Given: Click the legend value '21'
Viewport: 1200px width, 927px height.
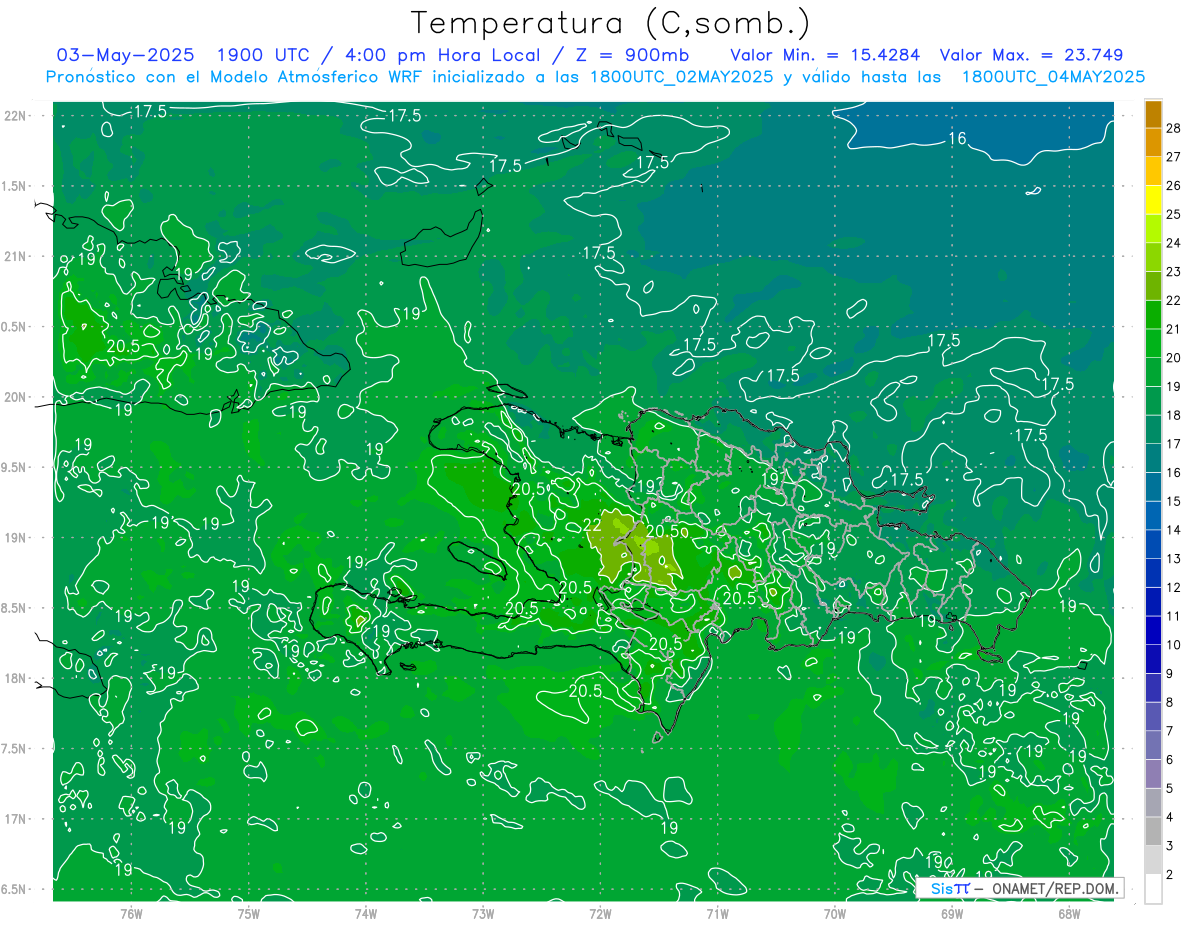Looking at the screenshot, I should pos(1173,329).
